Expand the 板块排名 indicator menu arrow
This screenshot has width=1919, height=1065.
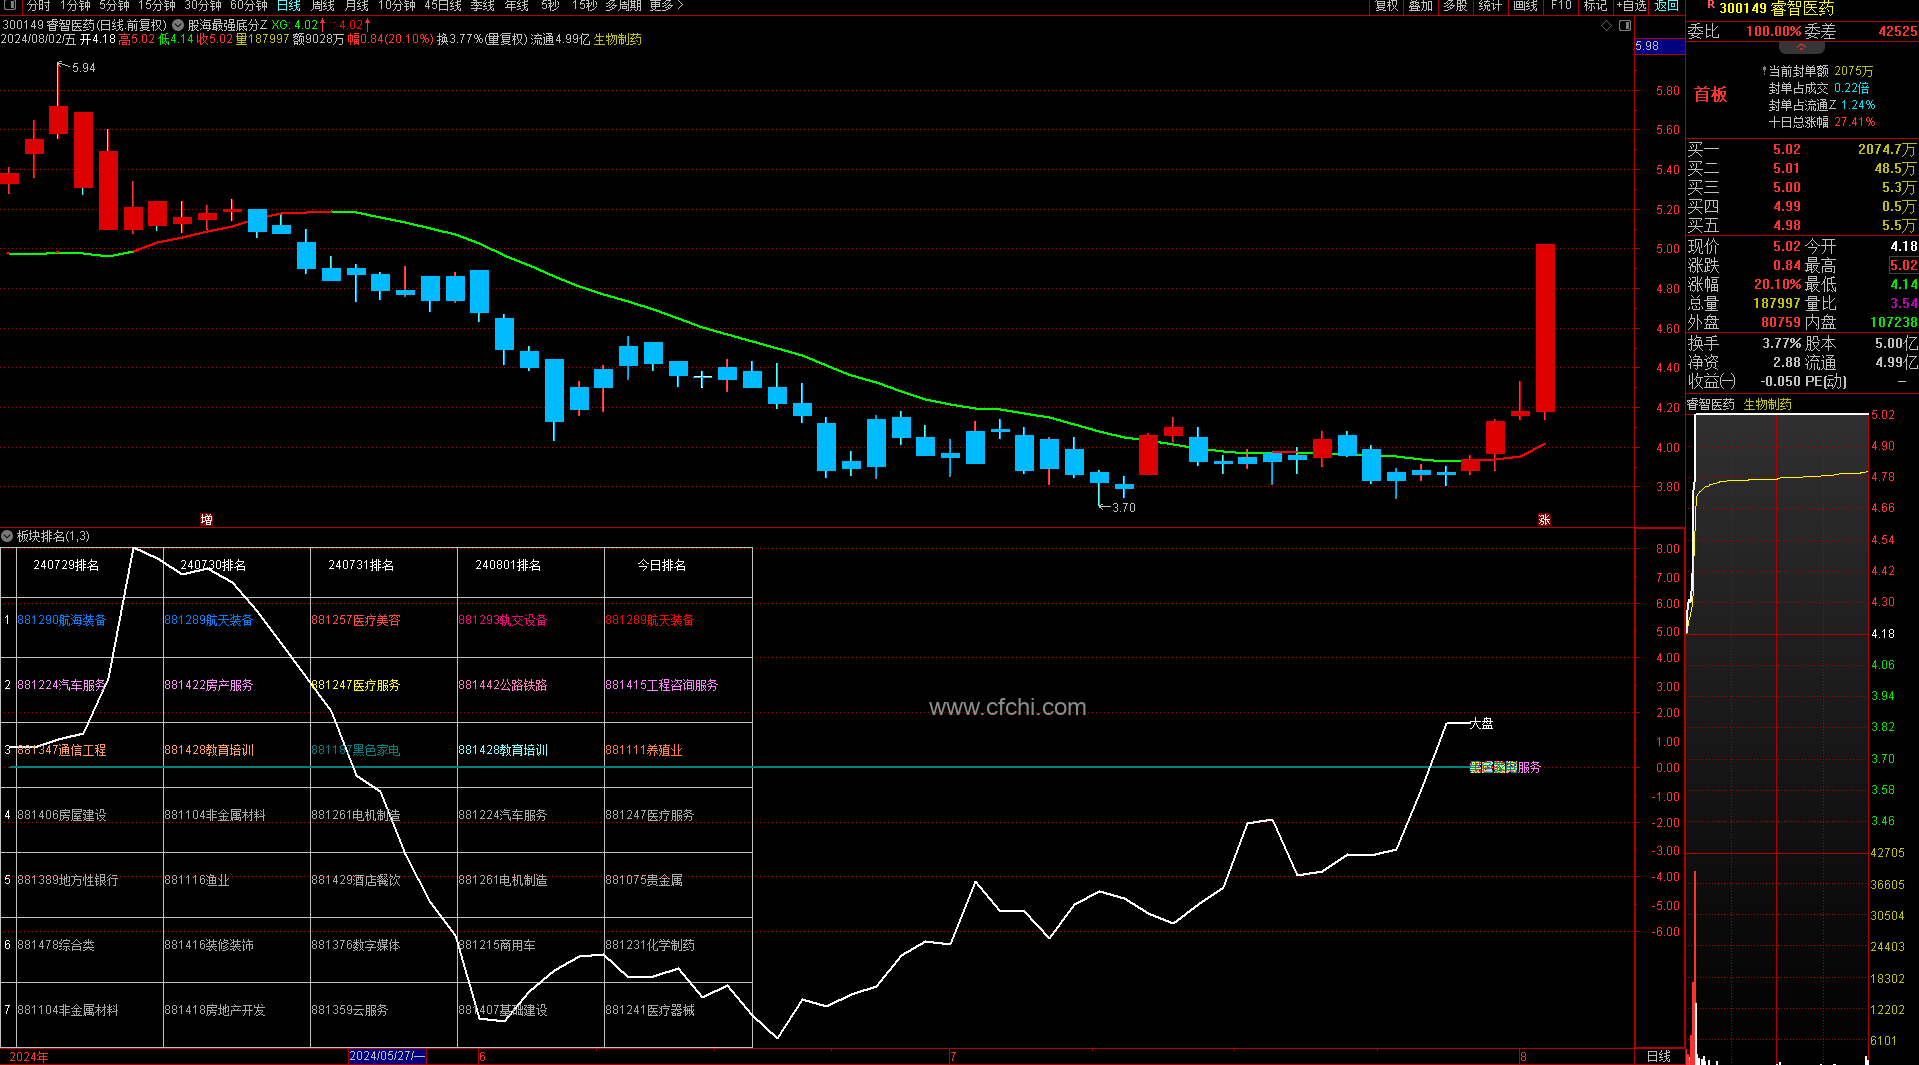pos(7,537)
